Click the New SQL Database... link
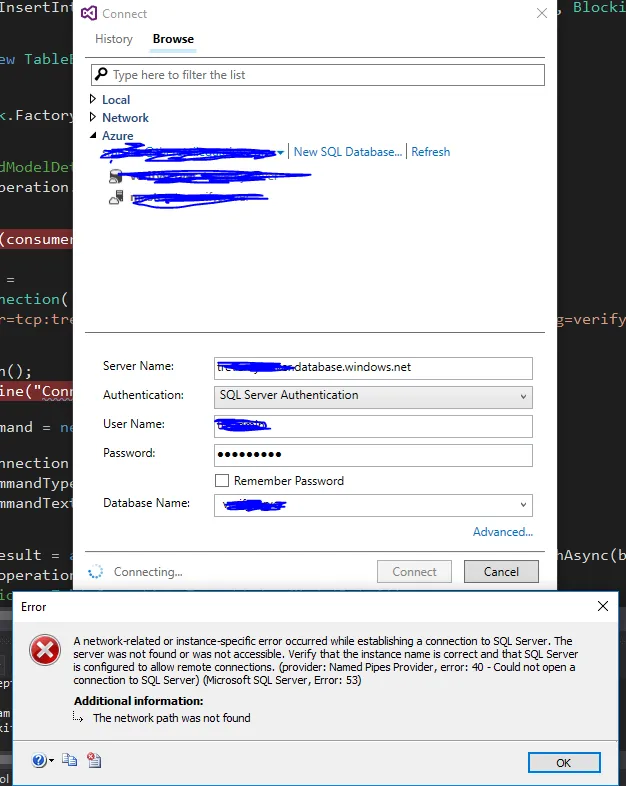This screenshot has width=626, height=786. click(x=348, y=152)
